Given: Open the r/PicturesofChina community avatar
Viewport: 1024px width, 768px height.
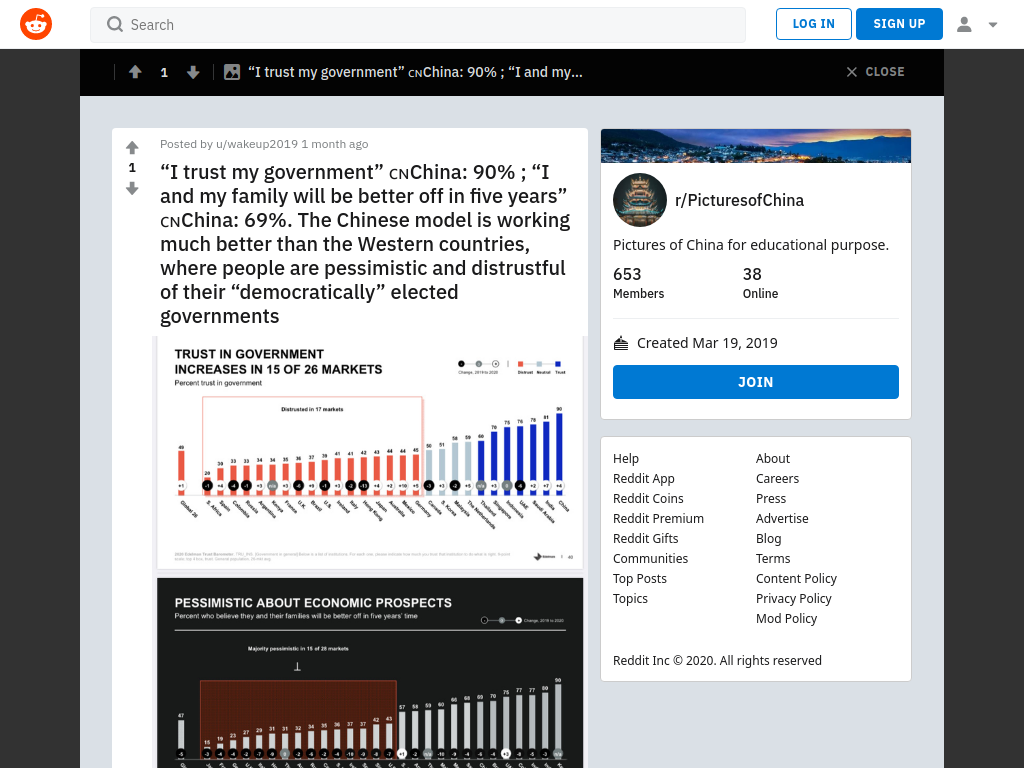Looking at the screenshot, I should coord(640,200).
